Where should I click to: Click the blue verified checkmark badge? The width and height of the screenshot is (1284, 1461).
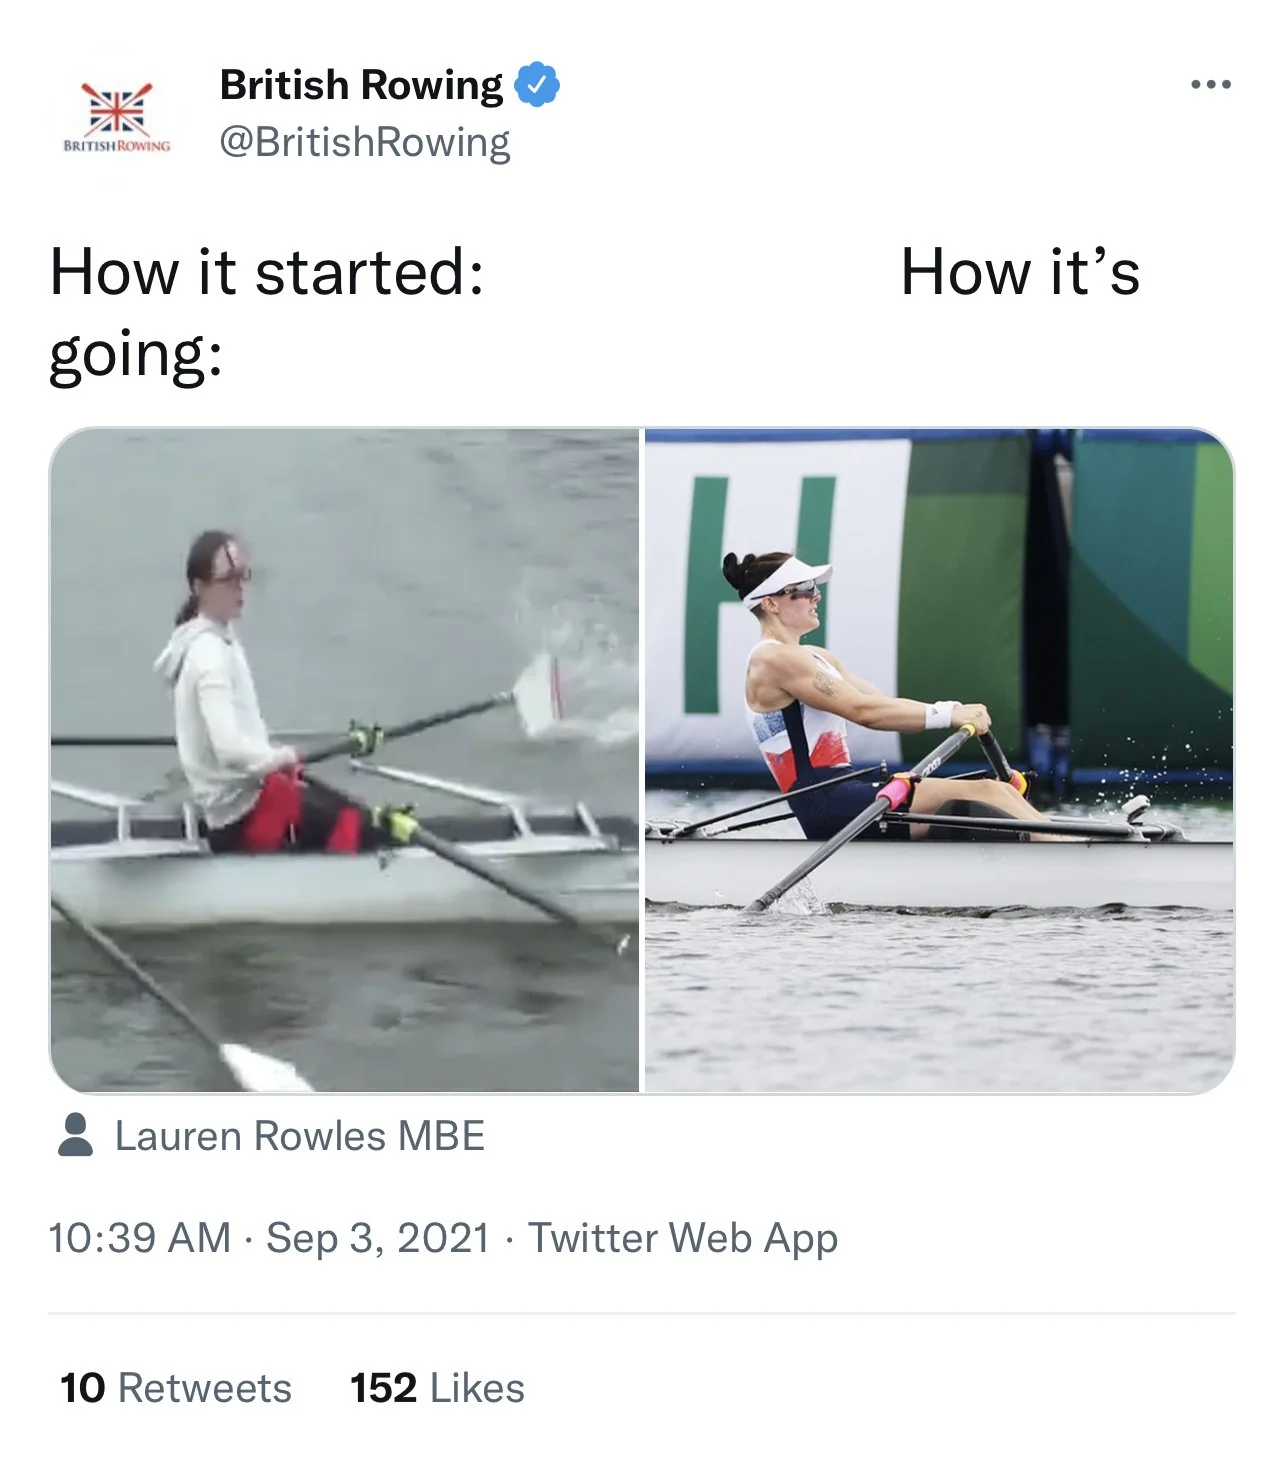point(537,85)
